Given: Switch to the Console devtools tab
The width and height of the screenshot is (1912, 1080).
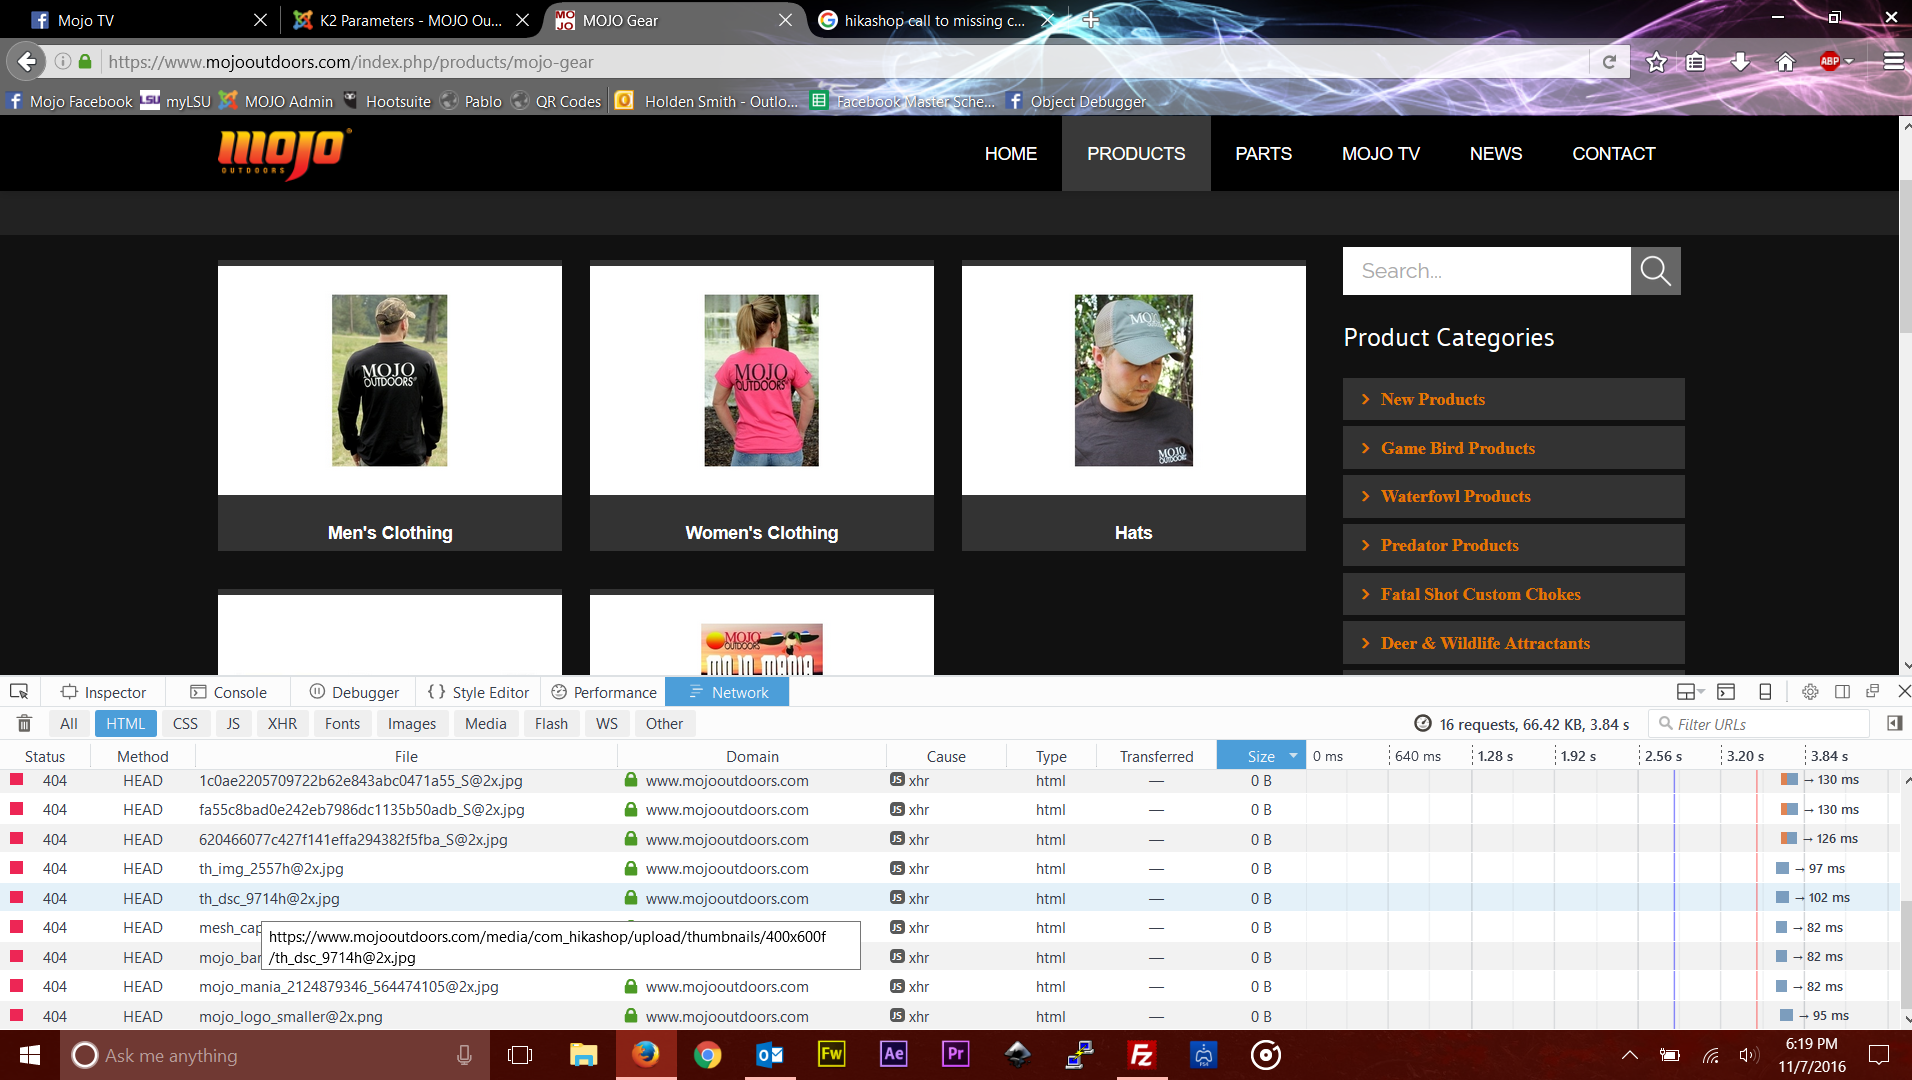Looking at the screenshot, I should tap(228, 692).
